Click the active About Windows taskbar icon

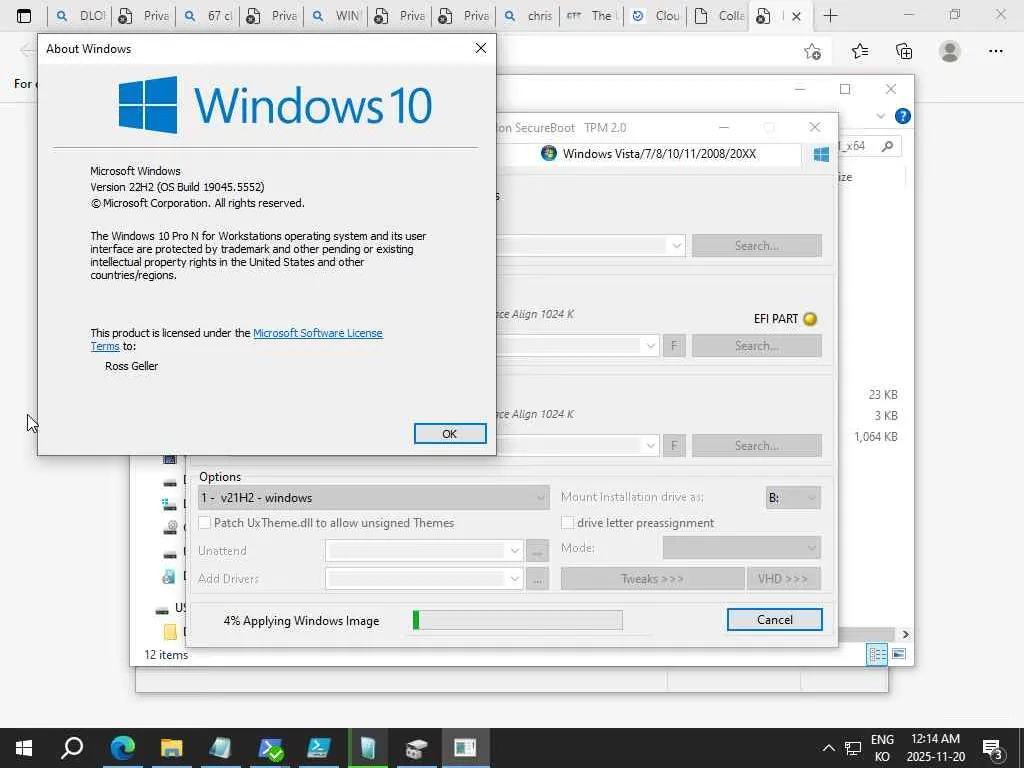[x=465, y=748]
